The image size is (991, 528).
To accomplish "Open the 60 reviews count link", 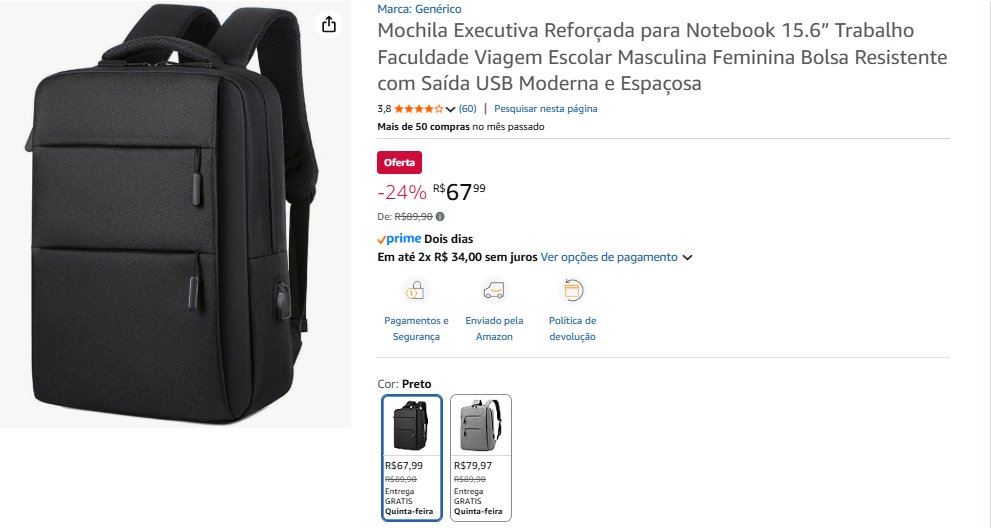I will tap(468, 109).
